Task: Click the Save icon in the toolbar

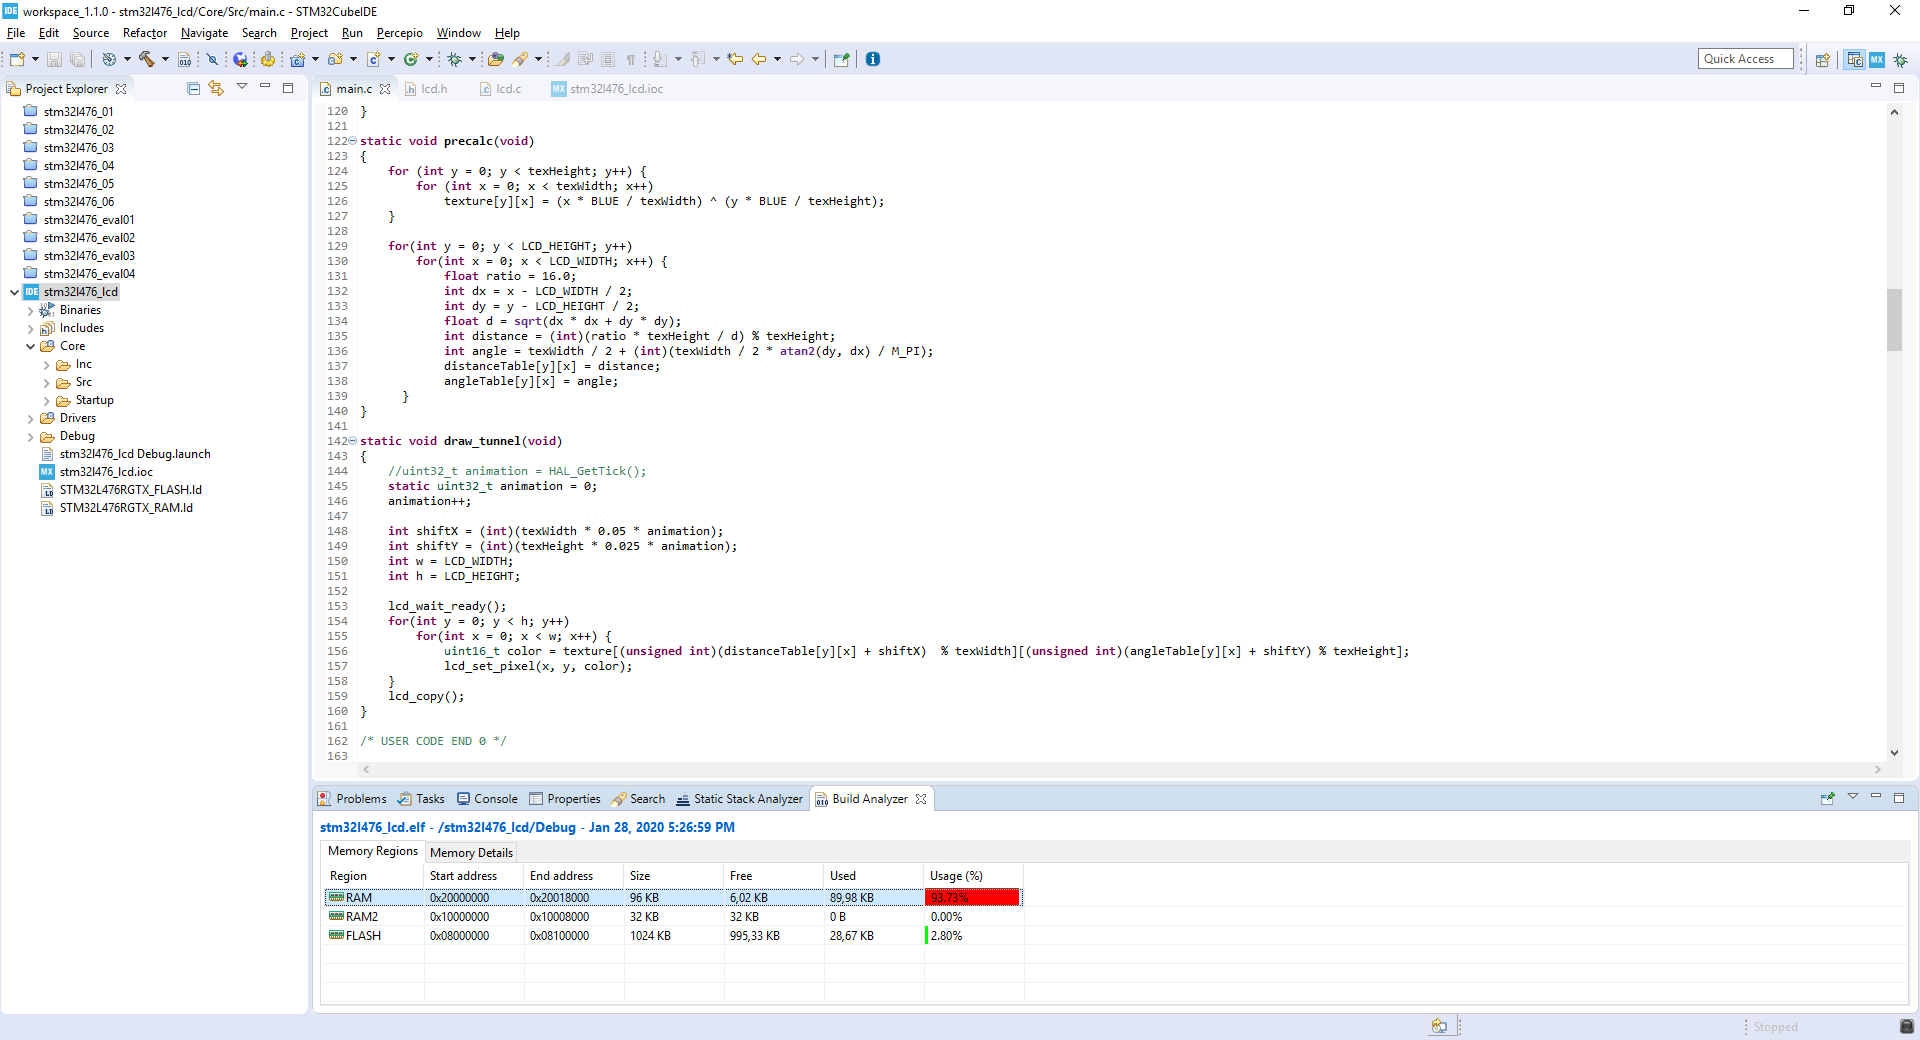Action: tap(55, 59)
